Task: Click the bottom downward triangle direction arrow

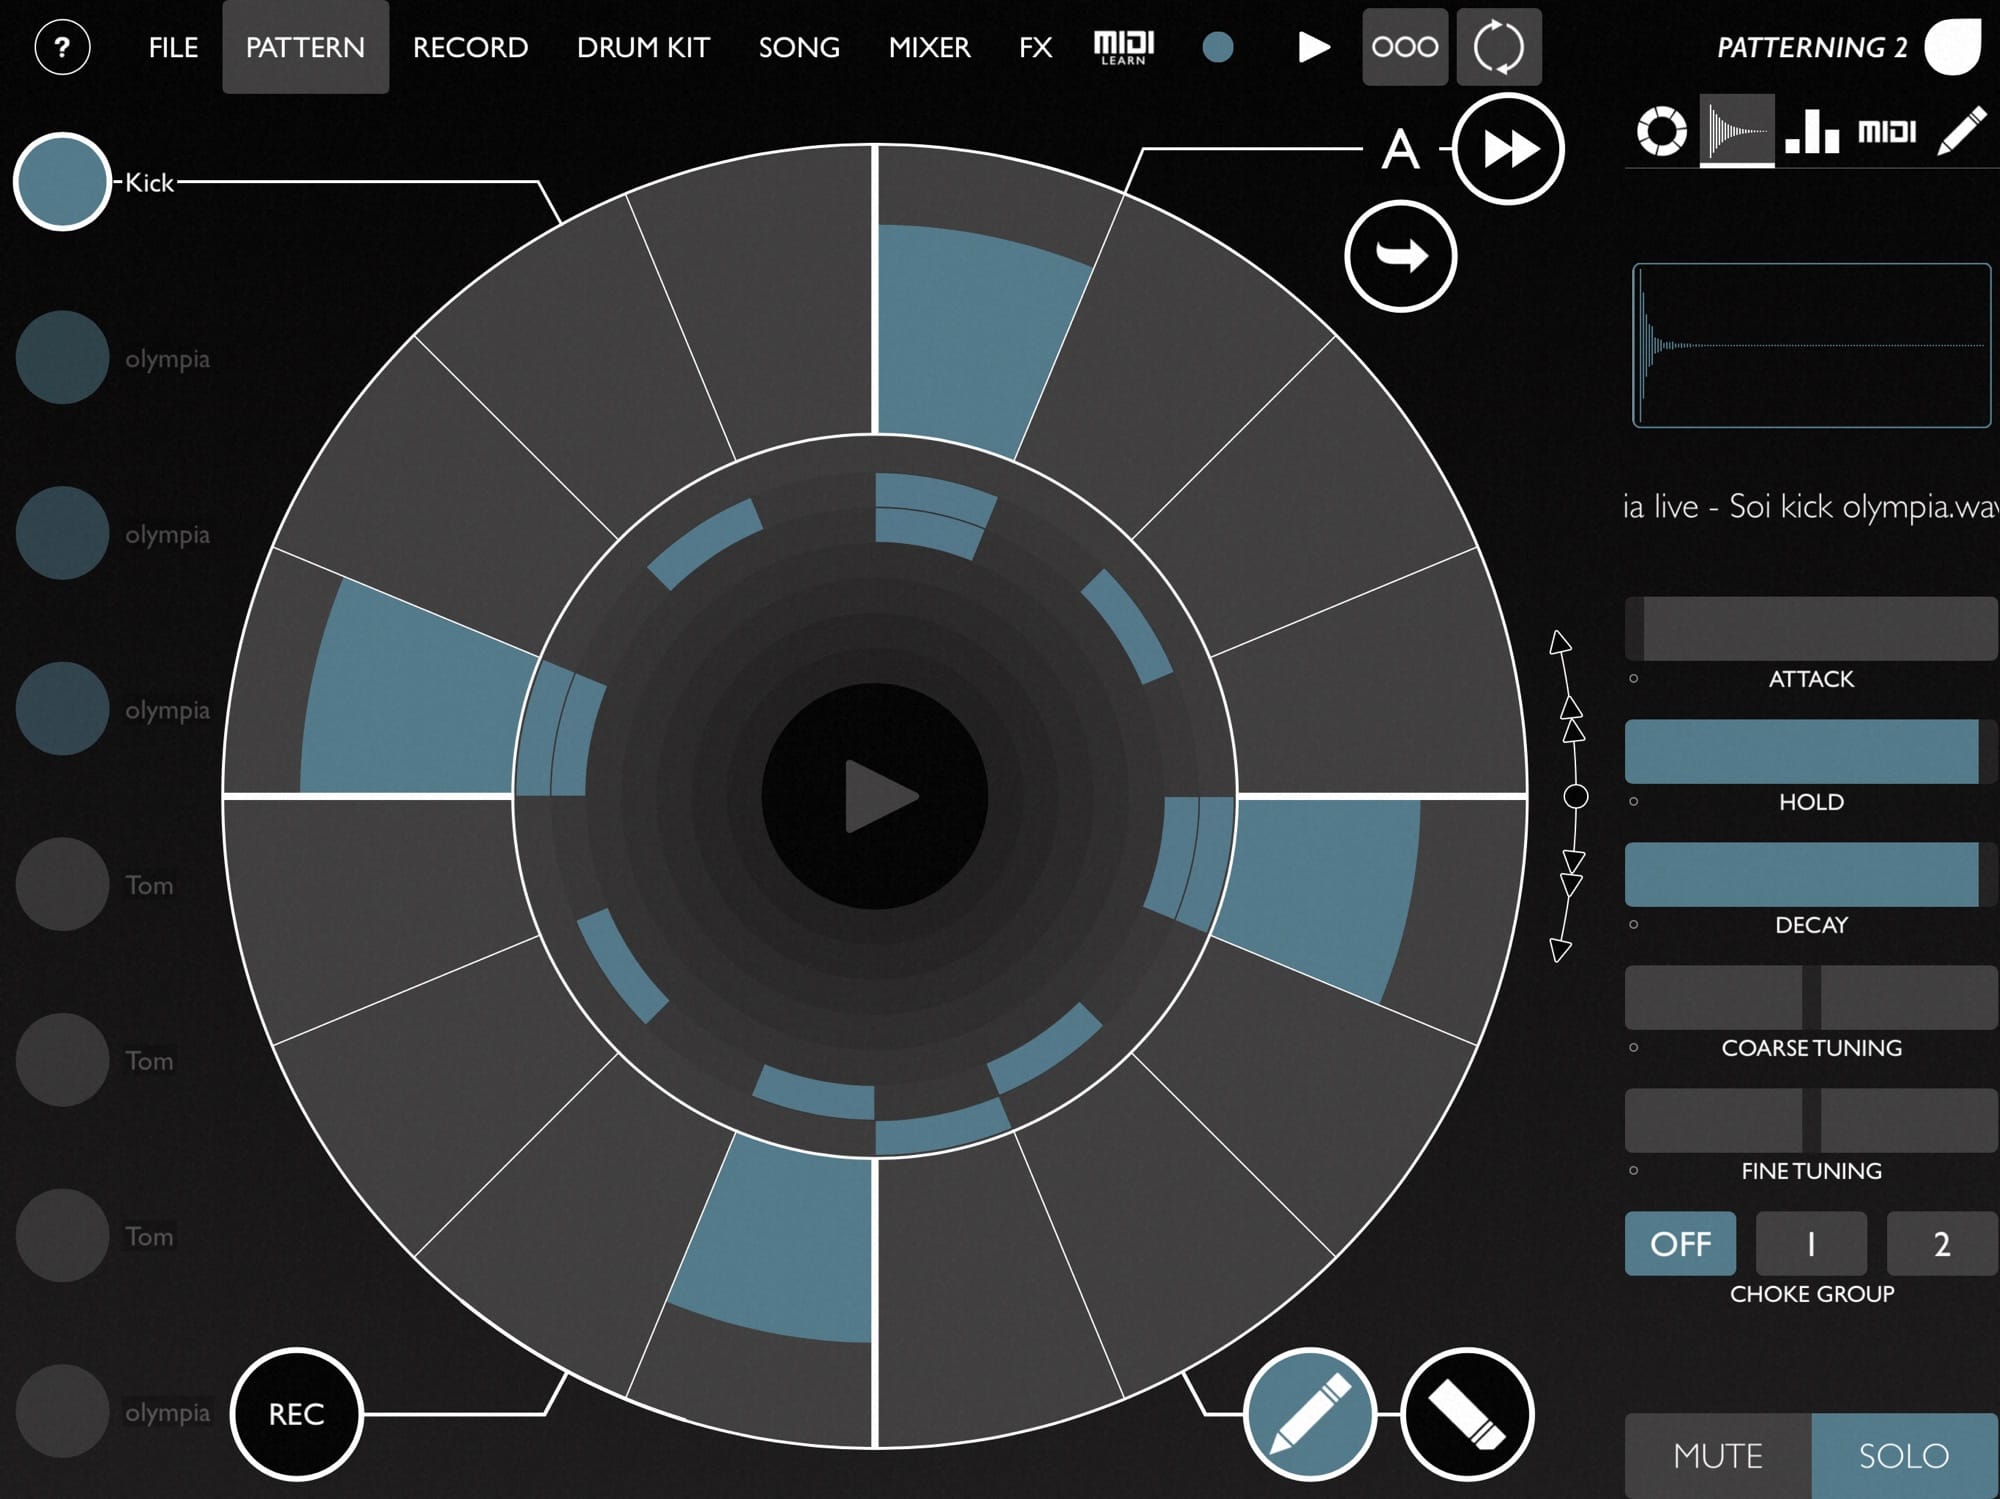Action: click(x=1560, y=950)
